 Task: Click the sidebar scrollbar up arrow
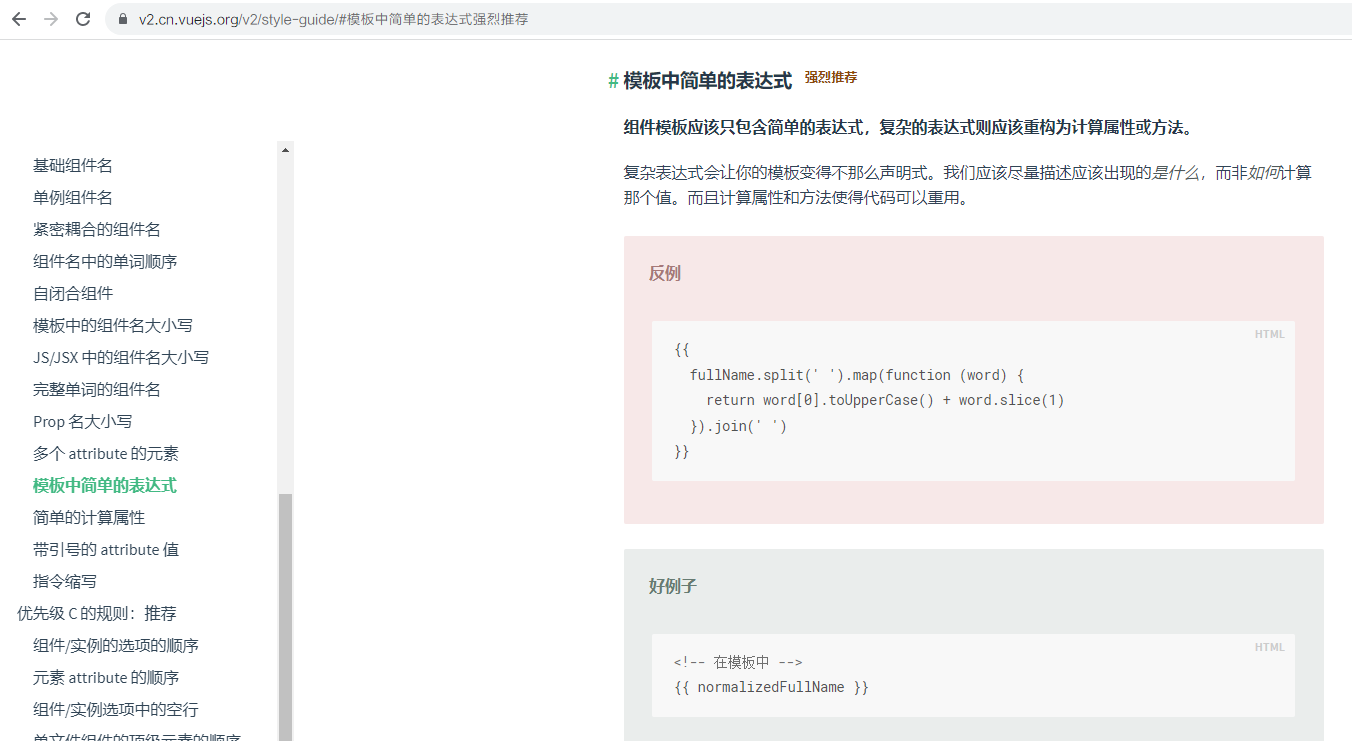click(286, 150)
